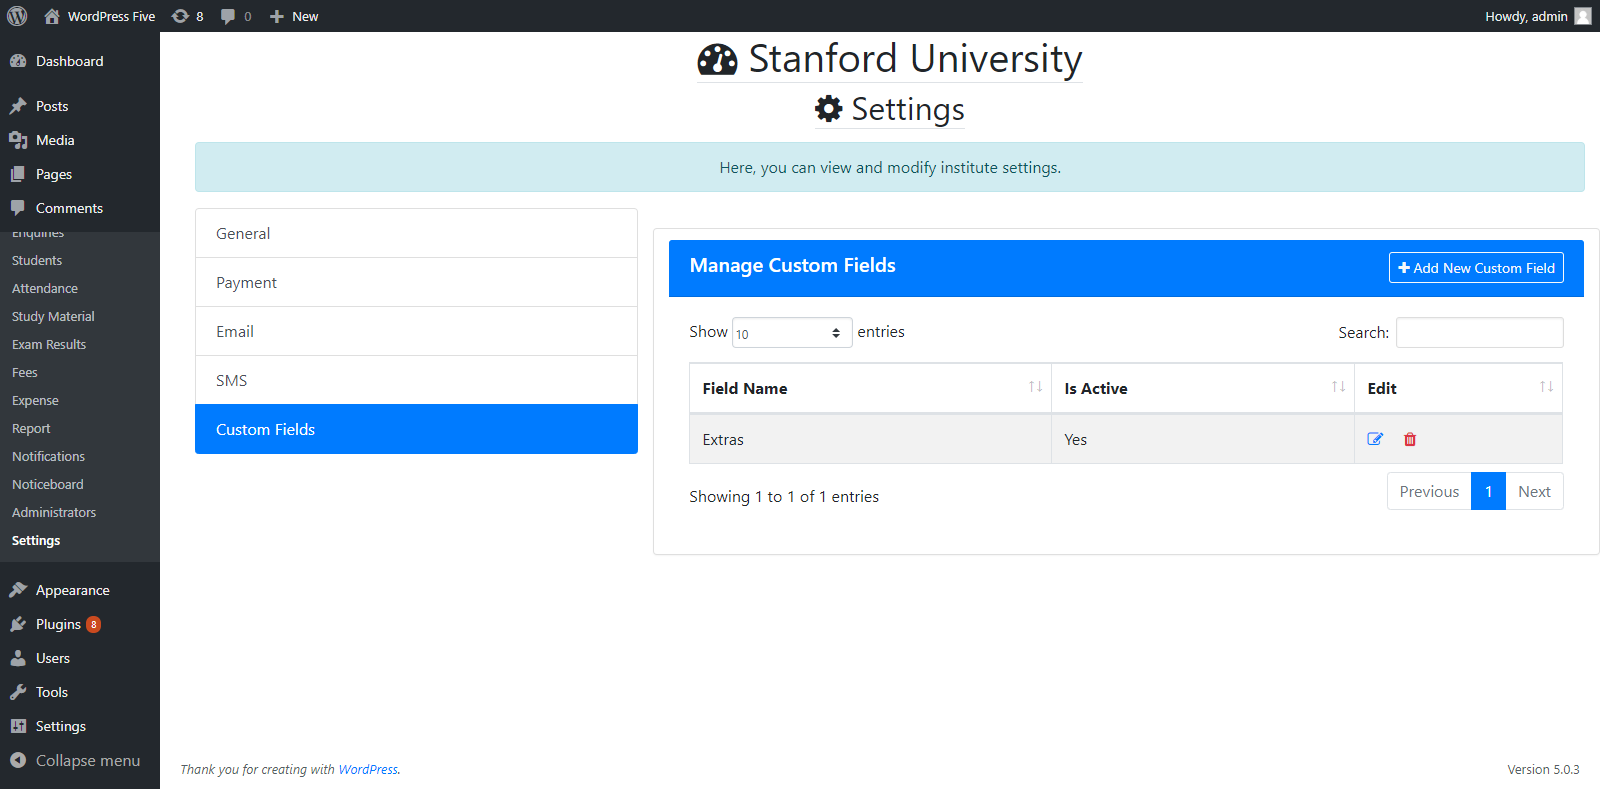Open the Report submenu item
Viewport: 1600px width, 789px height.
click(31, 428)
